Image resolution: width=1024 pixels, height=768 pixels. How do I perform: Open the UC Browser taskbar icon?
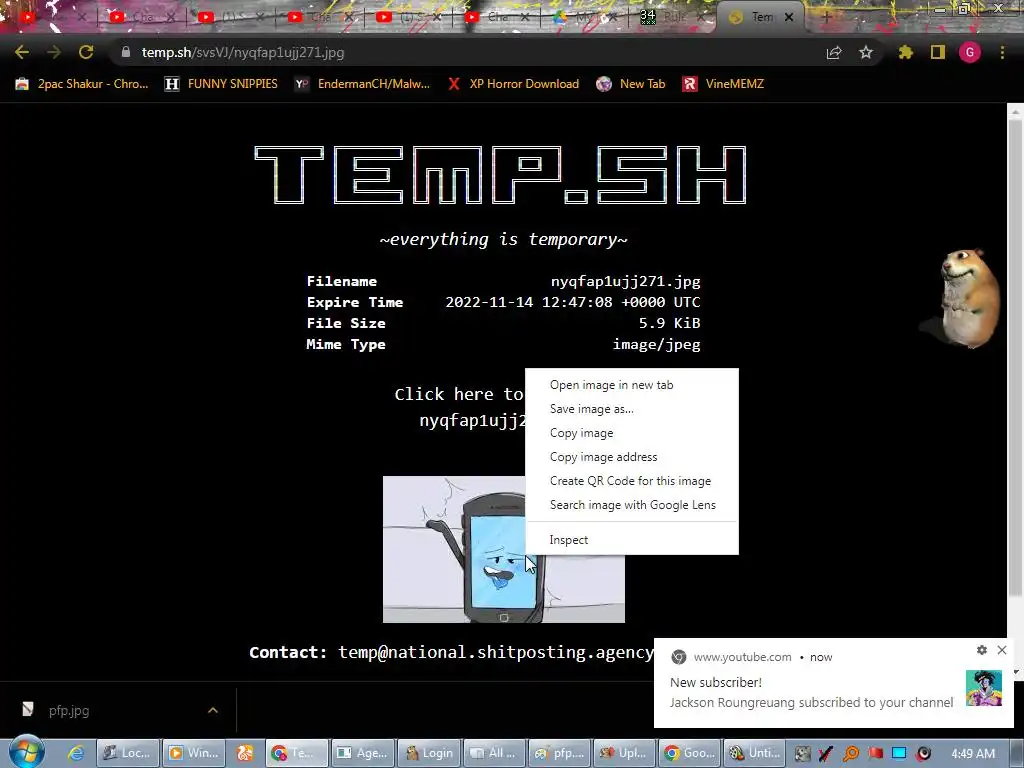[245, 753]
